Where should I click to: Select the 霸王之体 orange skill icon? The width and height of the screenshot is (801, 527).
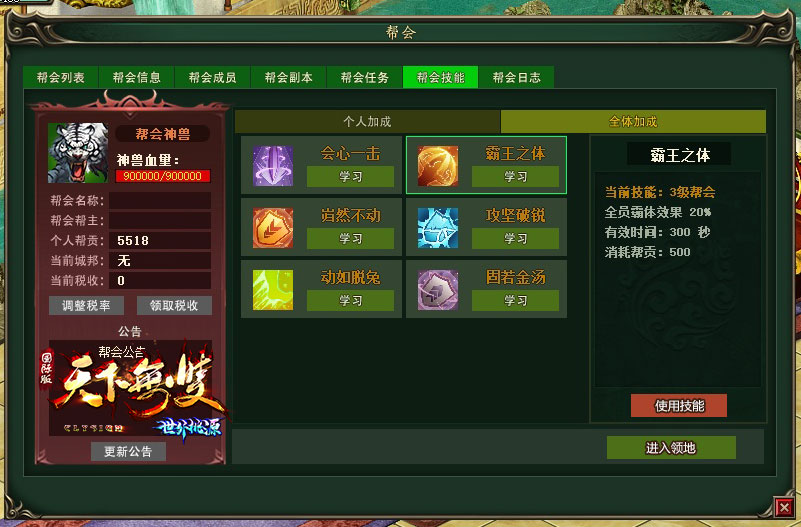pos(438,166)
